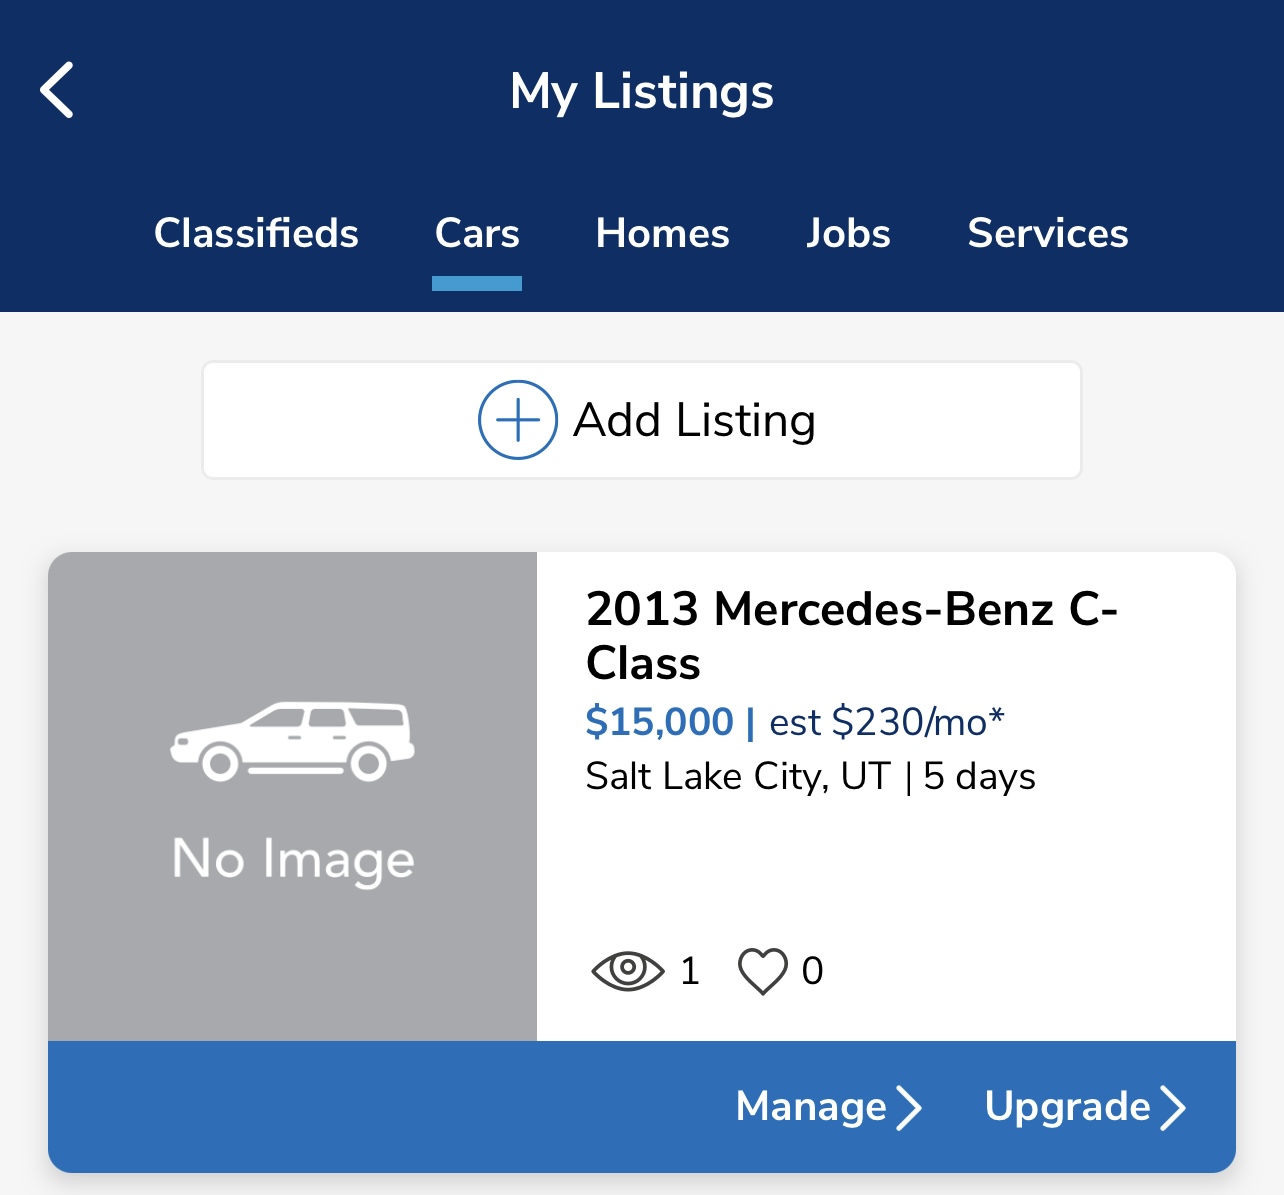Viewport: 1284px width, 1195px height.
Task: Tap Upgrade on the listing card
Action: click(1085, 1107)
